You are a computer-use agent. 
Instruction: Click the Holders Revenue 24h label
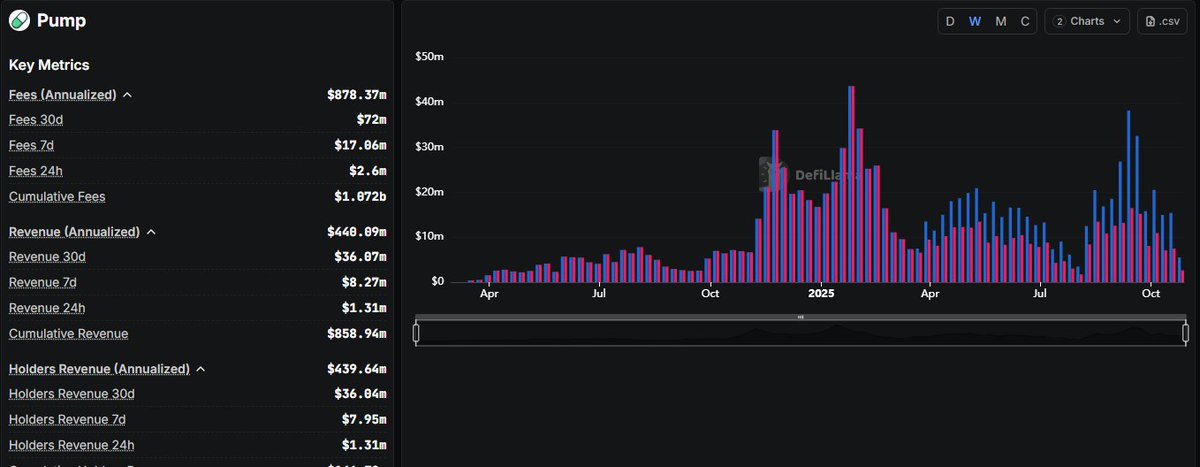71,445
